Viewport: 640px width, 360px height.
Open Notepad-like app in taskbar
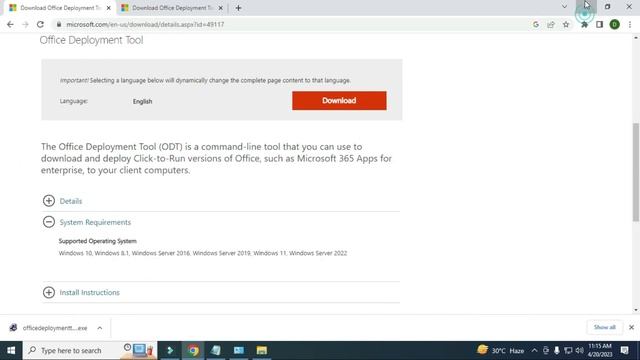[216, 350]
